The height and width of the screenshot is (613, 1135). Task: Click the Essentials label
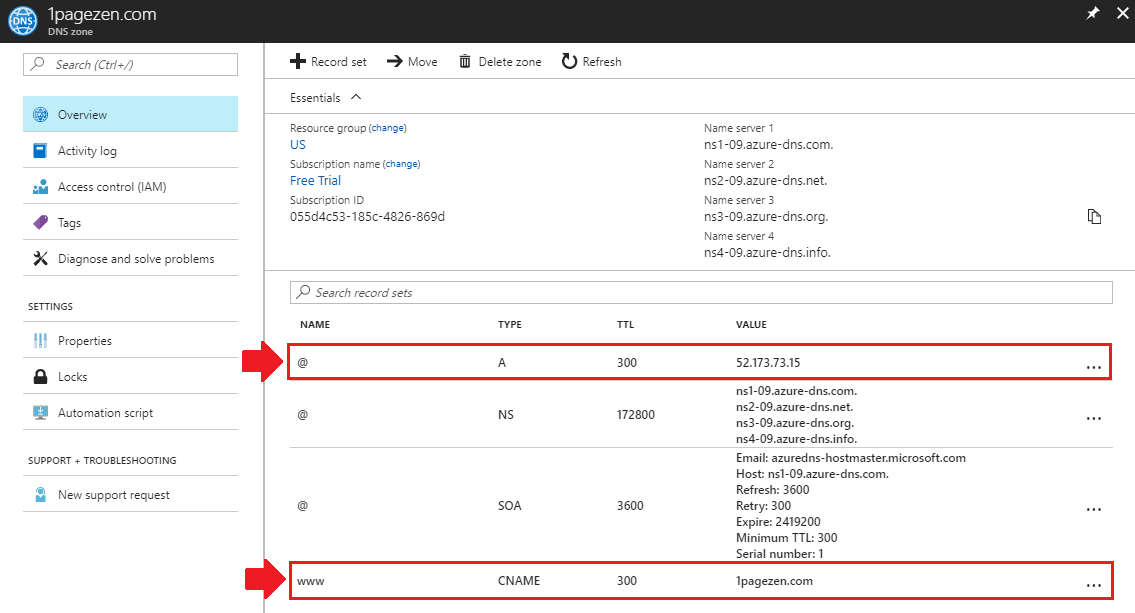(x=315, y=98)
